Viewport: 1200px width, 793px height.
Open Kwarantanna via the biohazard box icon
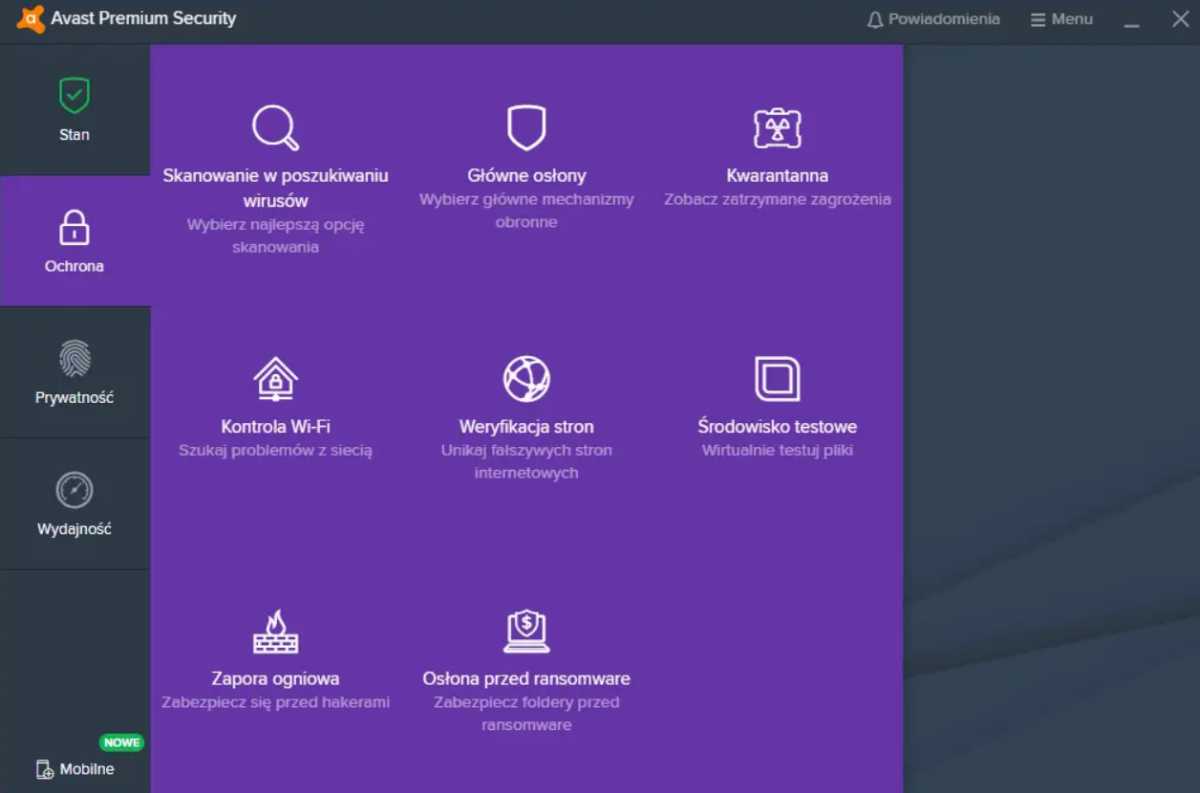(777, 128)
